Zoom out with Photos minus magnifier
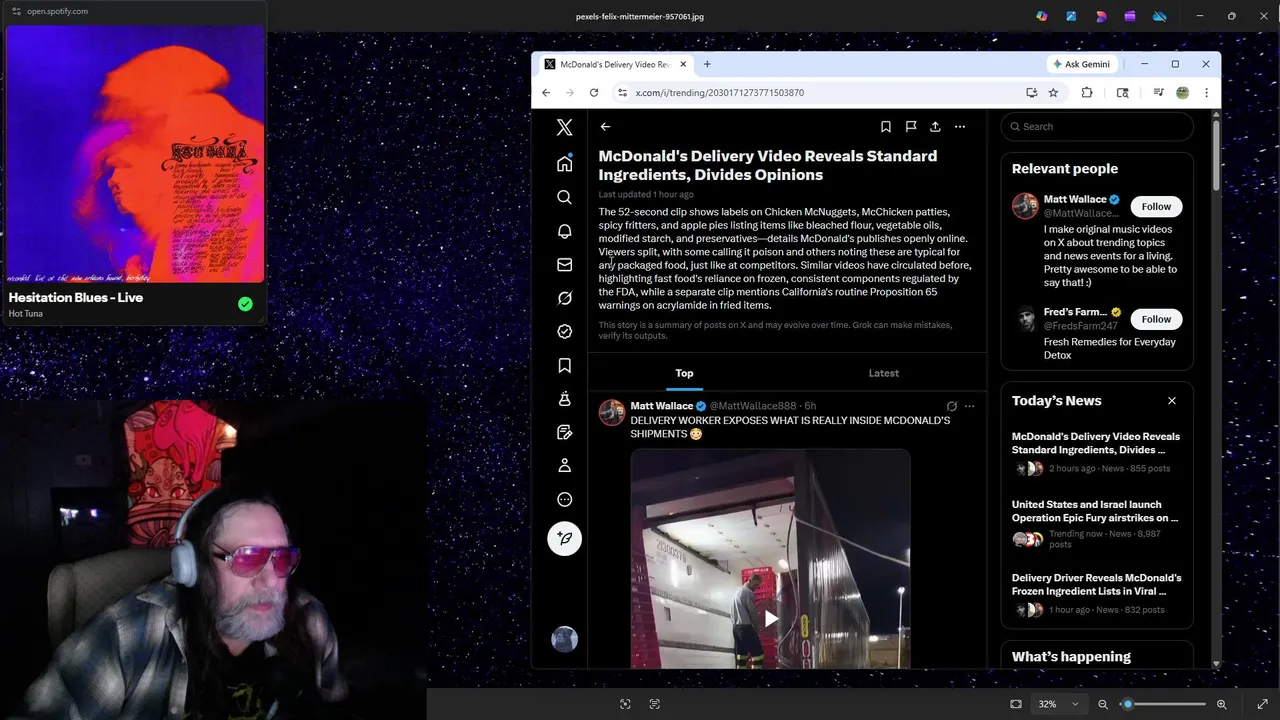Viewport: 1280px width, 720px height. tap(1103, 704)
